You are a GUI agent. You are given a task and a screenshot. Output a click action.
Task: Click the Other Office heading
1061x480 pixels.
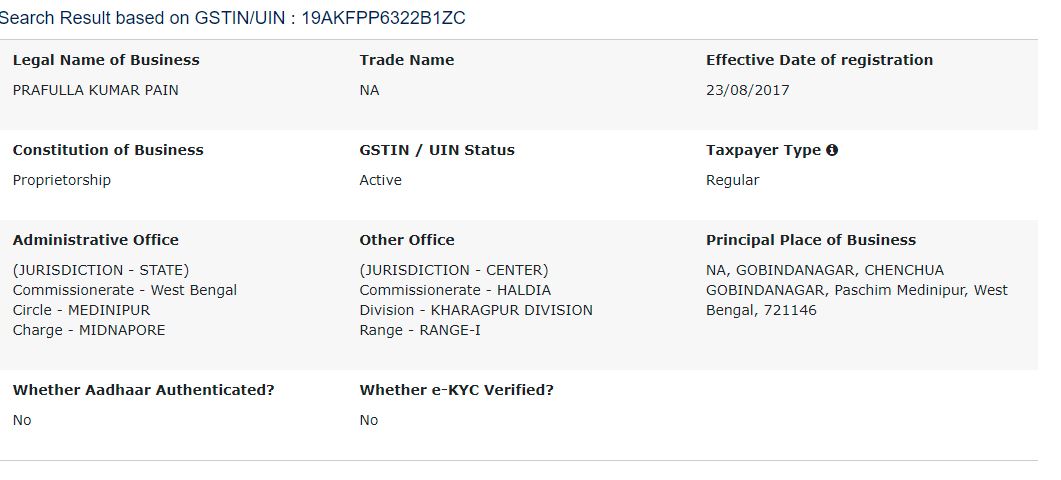(x=407, y=240)
